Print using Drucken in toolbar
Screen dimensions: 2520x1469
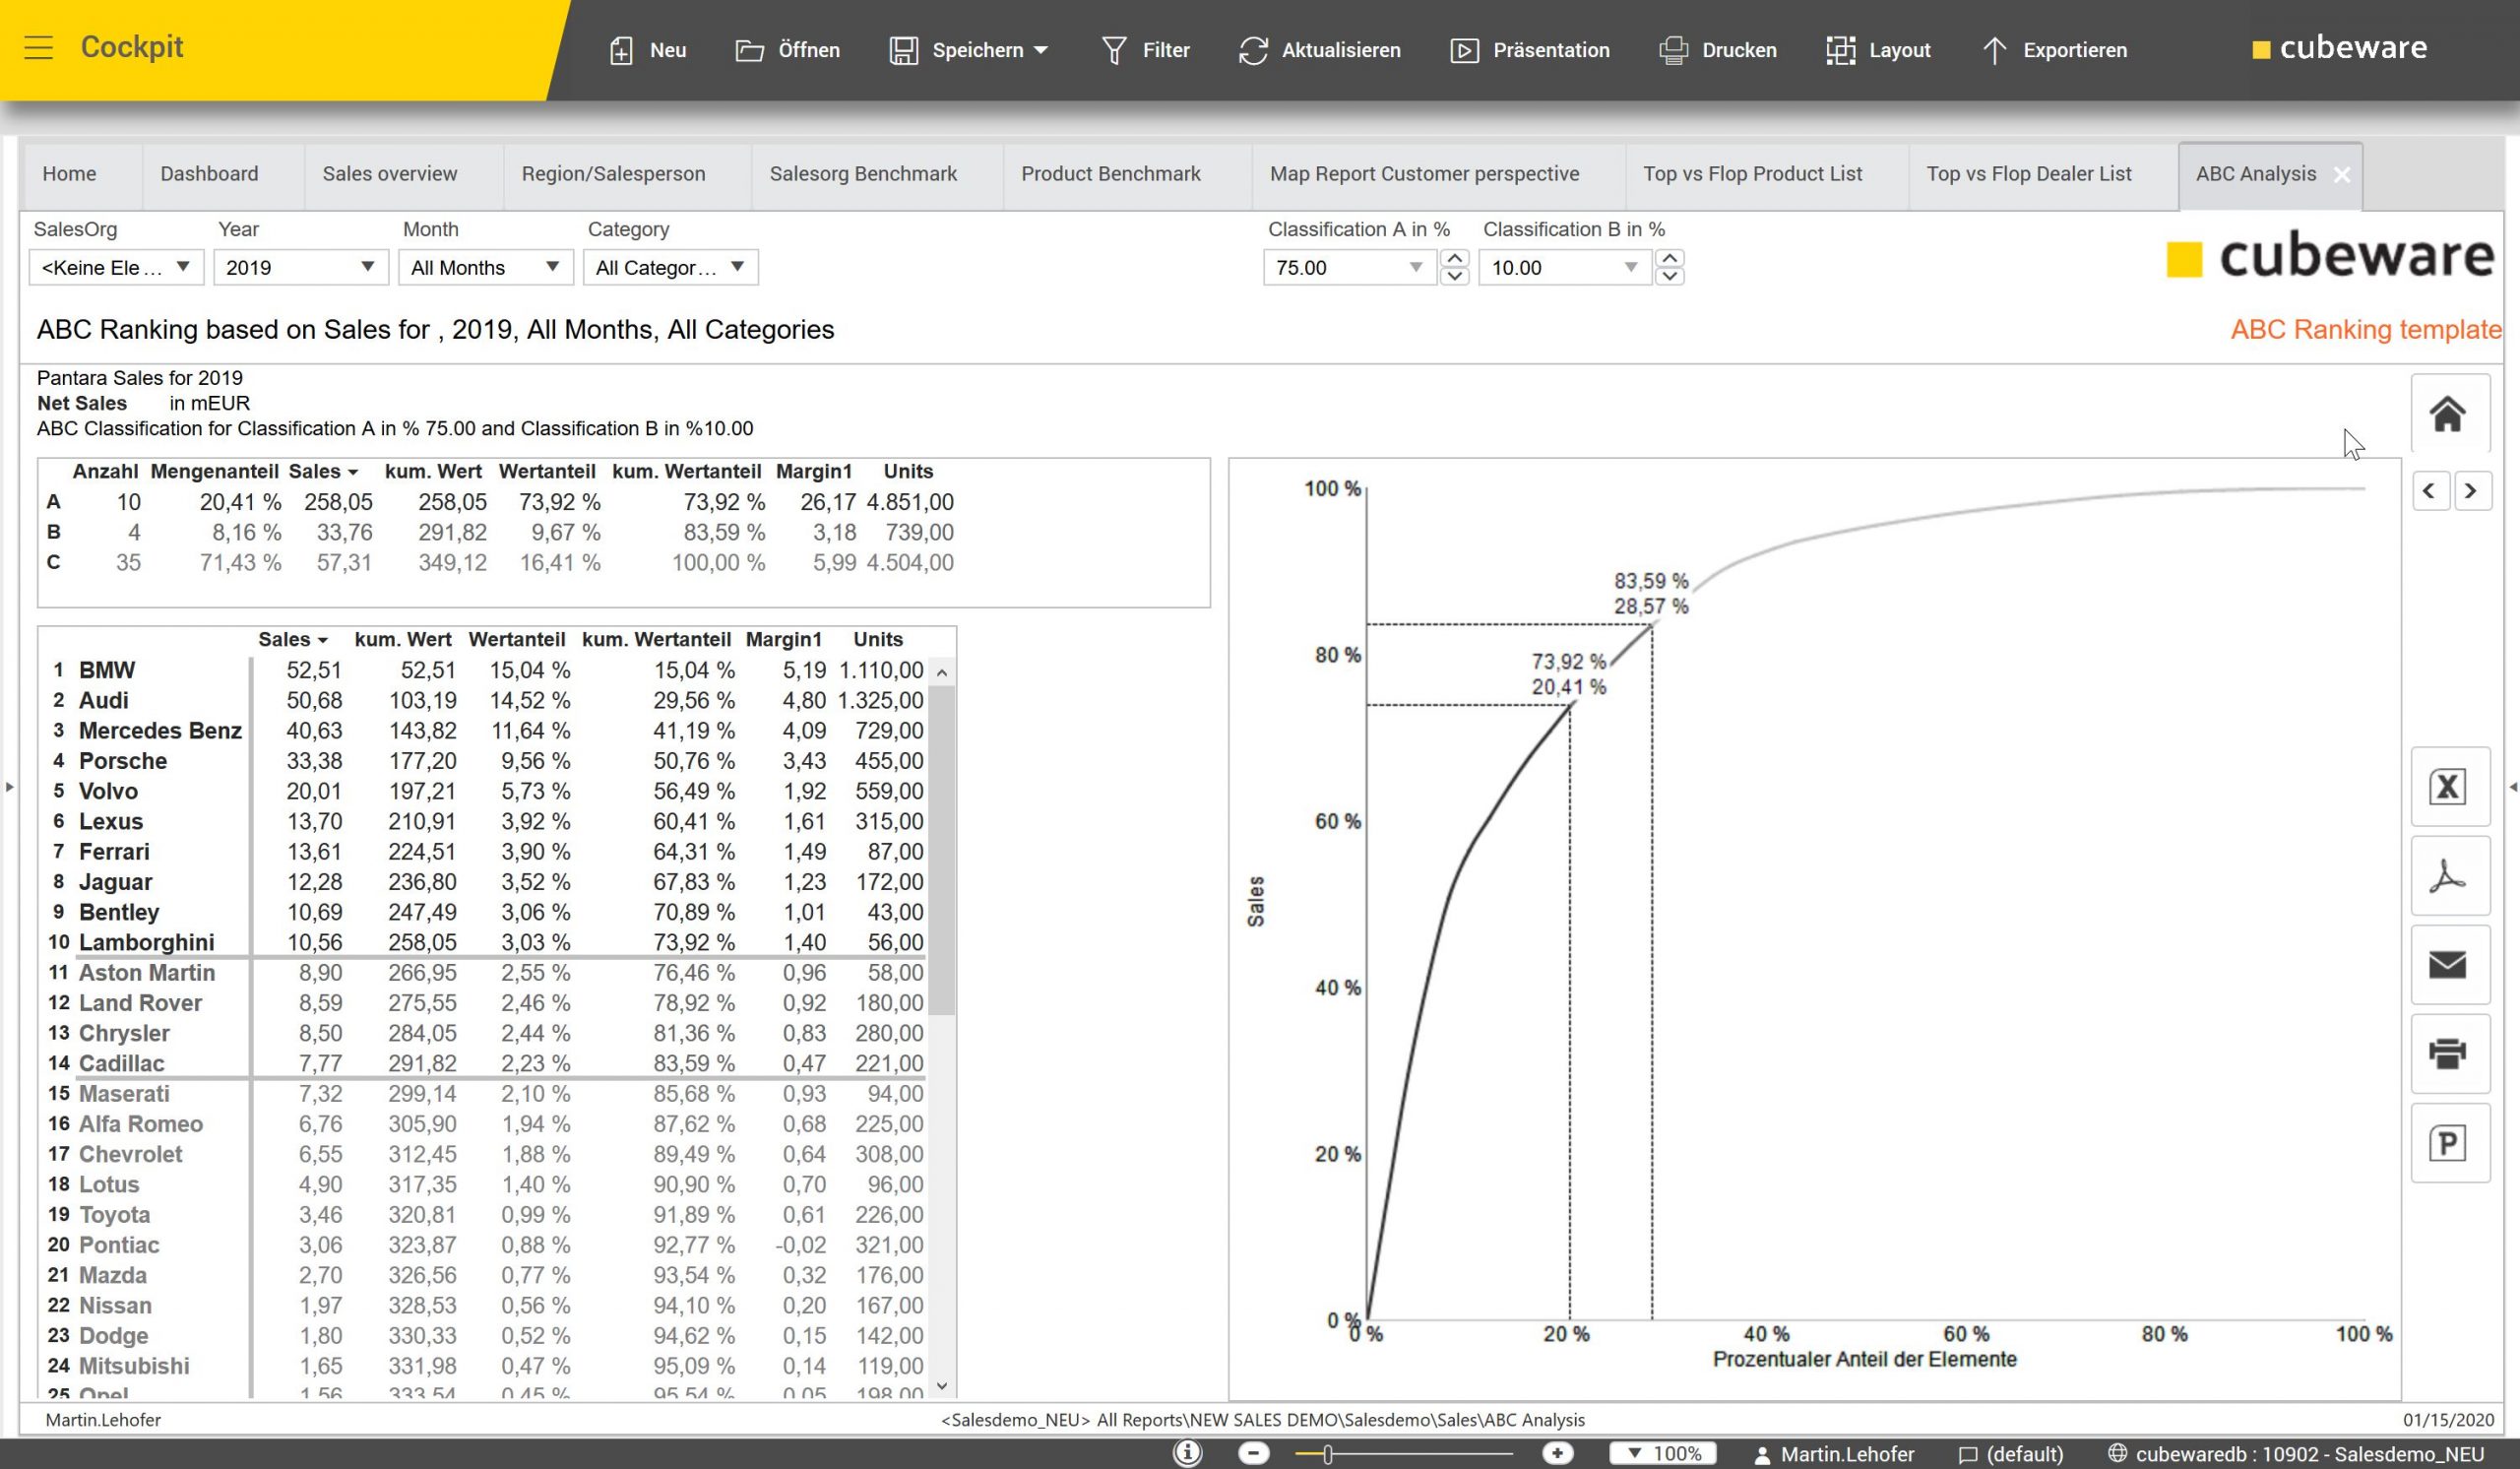pos(1718,50)
